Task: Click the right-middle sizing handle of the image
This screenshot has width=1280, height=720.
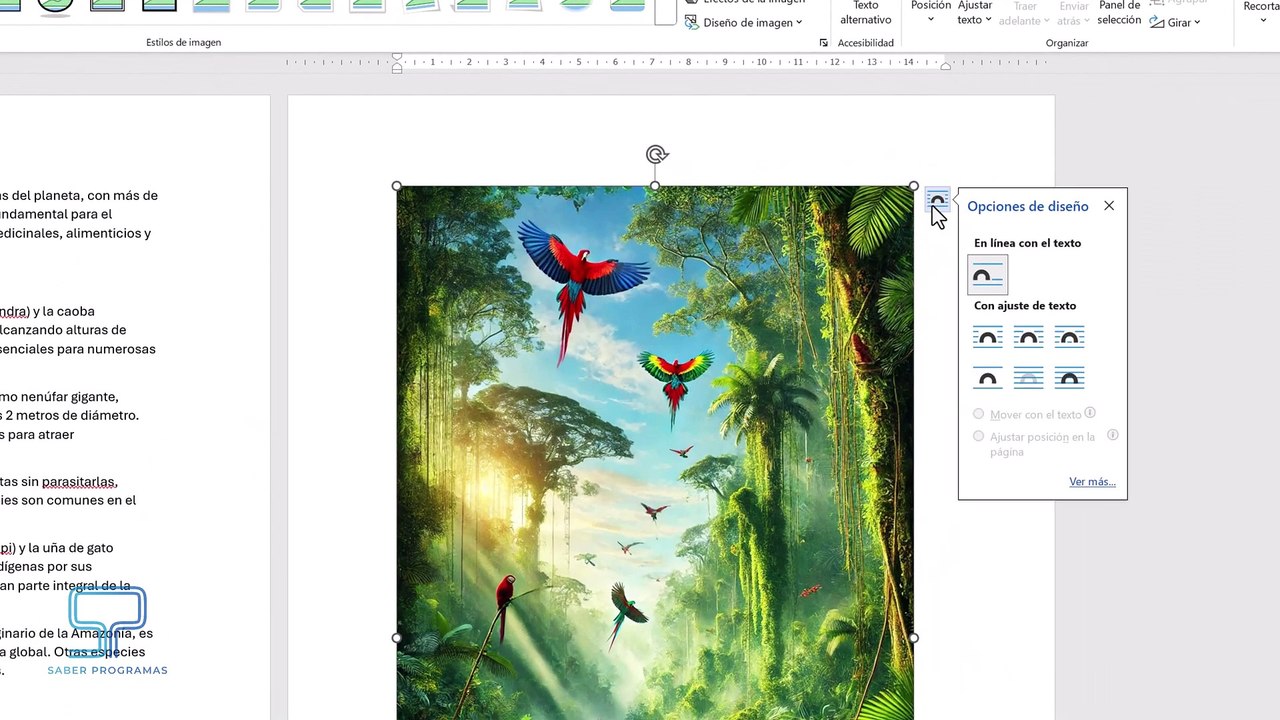Action: 914,638
